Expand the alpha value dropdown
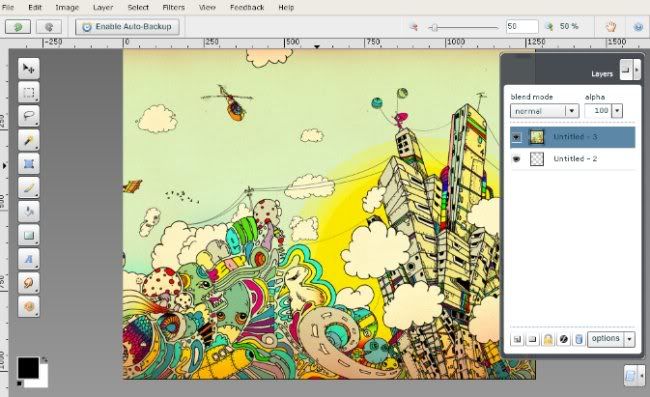This screenshot has height=397, width=650. tap(617, 111)
